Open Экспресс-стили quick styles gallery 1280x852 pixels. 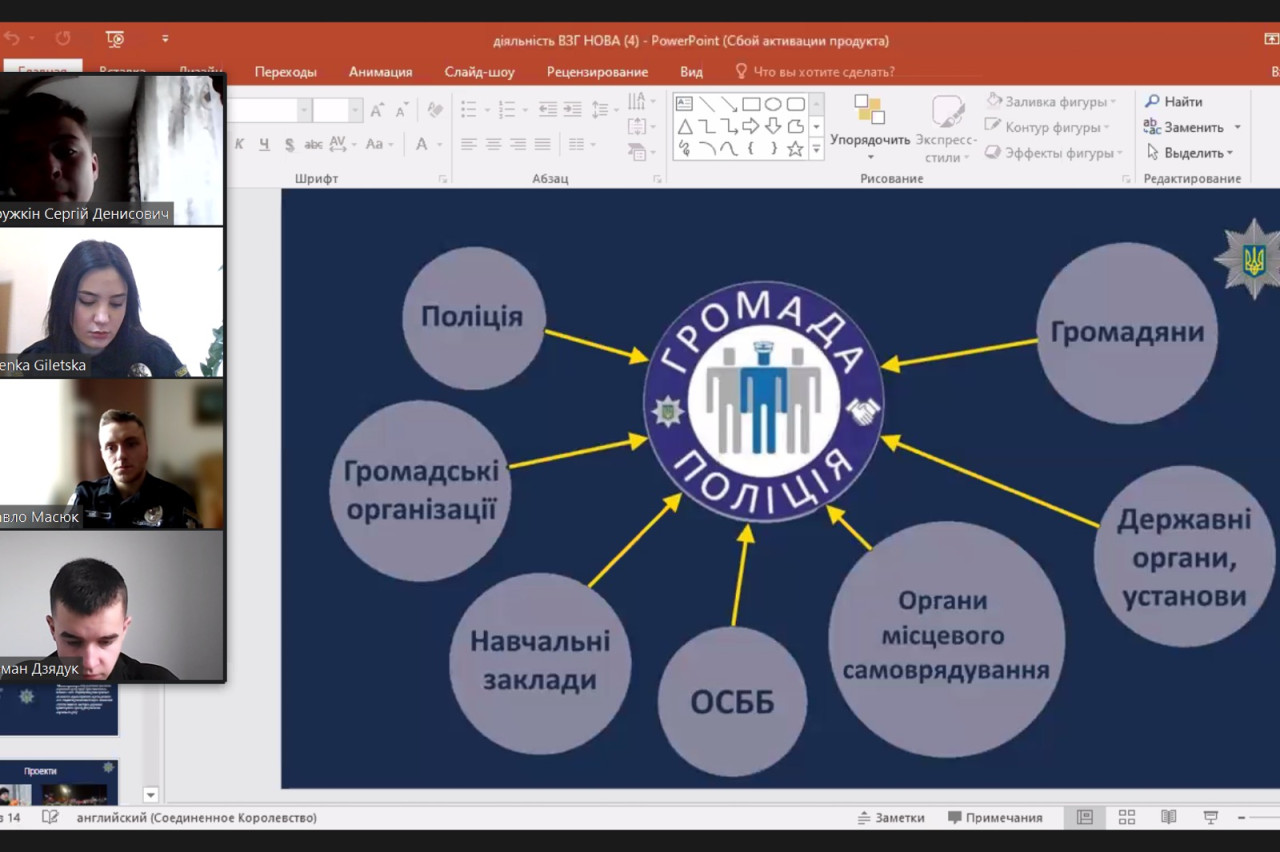point(946,128)
